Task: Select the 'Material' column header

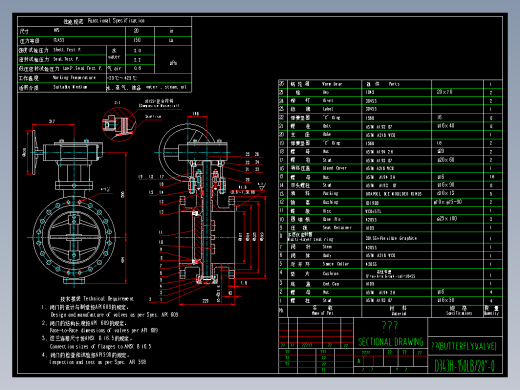Action: click(x=398, y=314)
